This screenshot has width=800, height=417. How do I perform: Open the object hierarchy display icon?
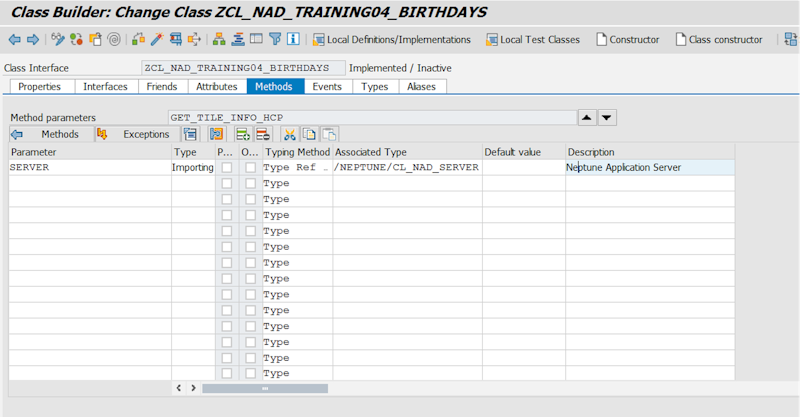coord(219,40)
